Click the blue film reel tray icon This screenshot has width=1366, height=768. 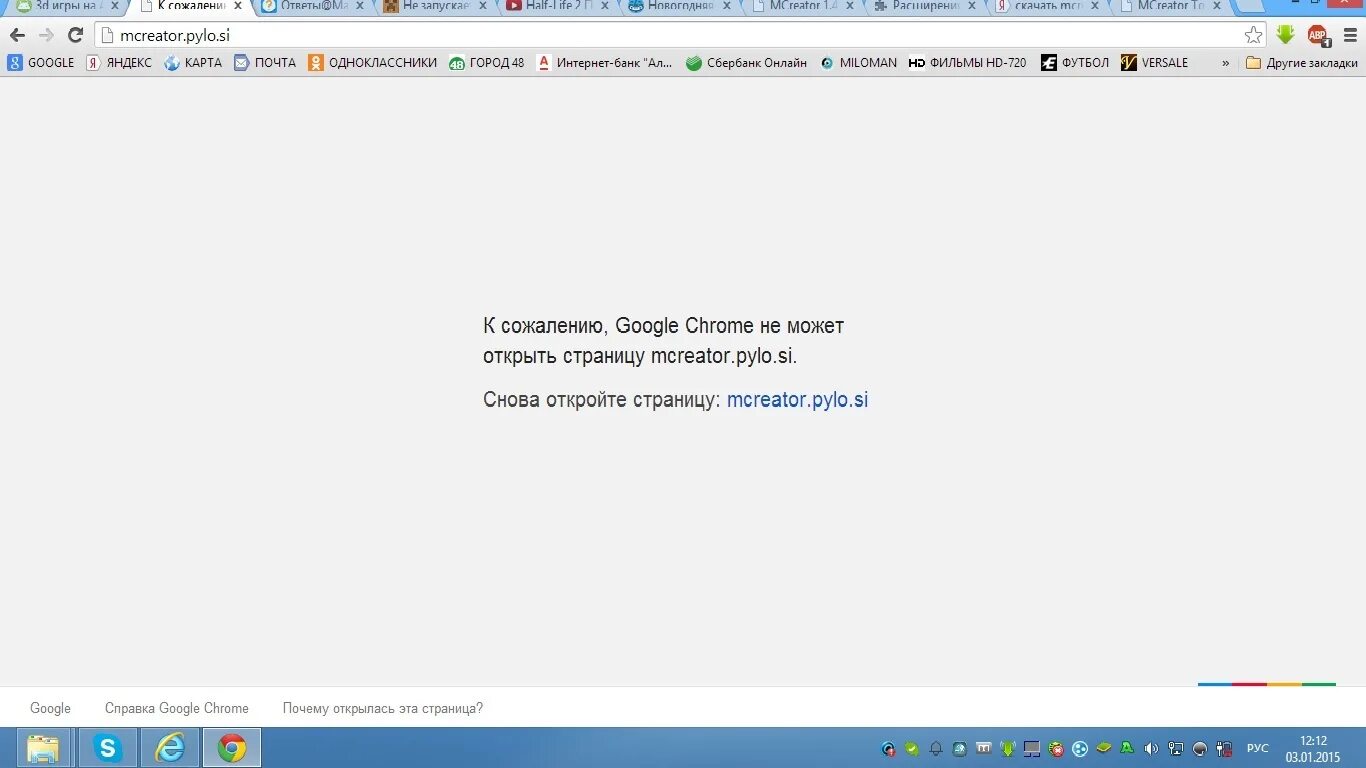pos(1080,749)
